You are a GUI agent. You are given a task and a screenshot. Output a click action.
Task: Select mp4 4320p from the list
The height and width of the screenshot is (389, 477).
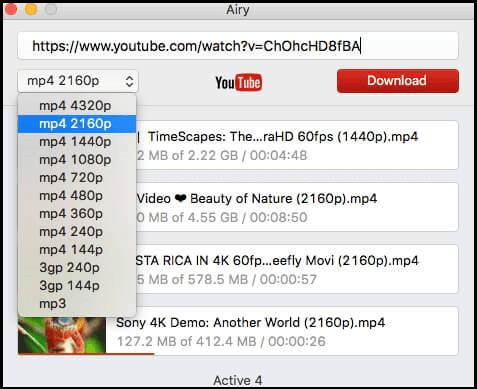click(77, 106)
